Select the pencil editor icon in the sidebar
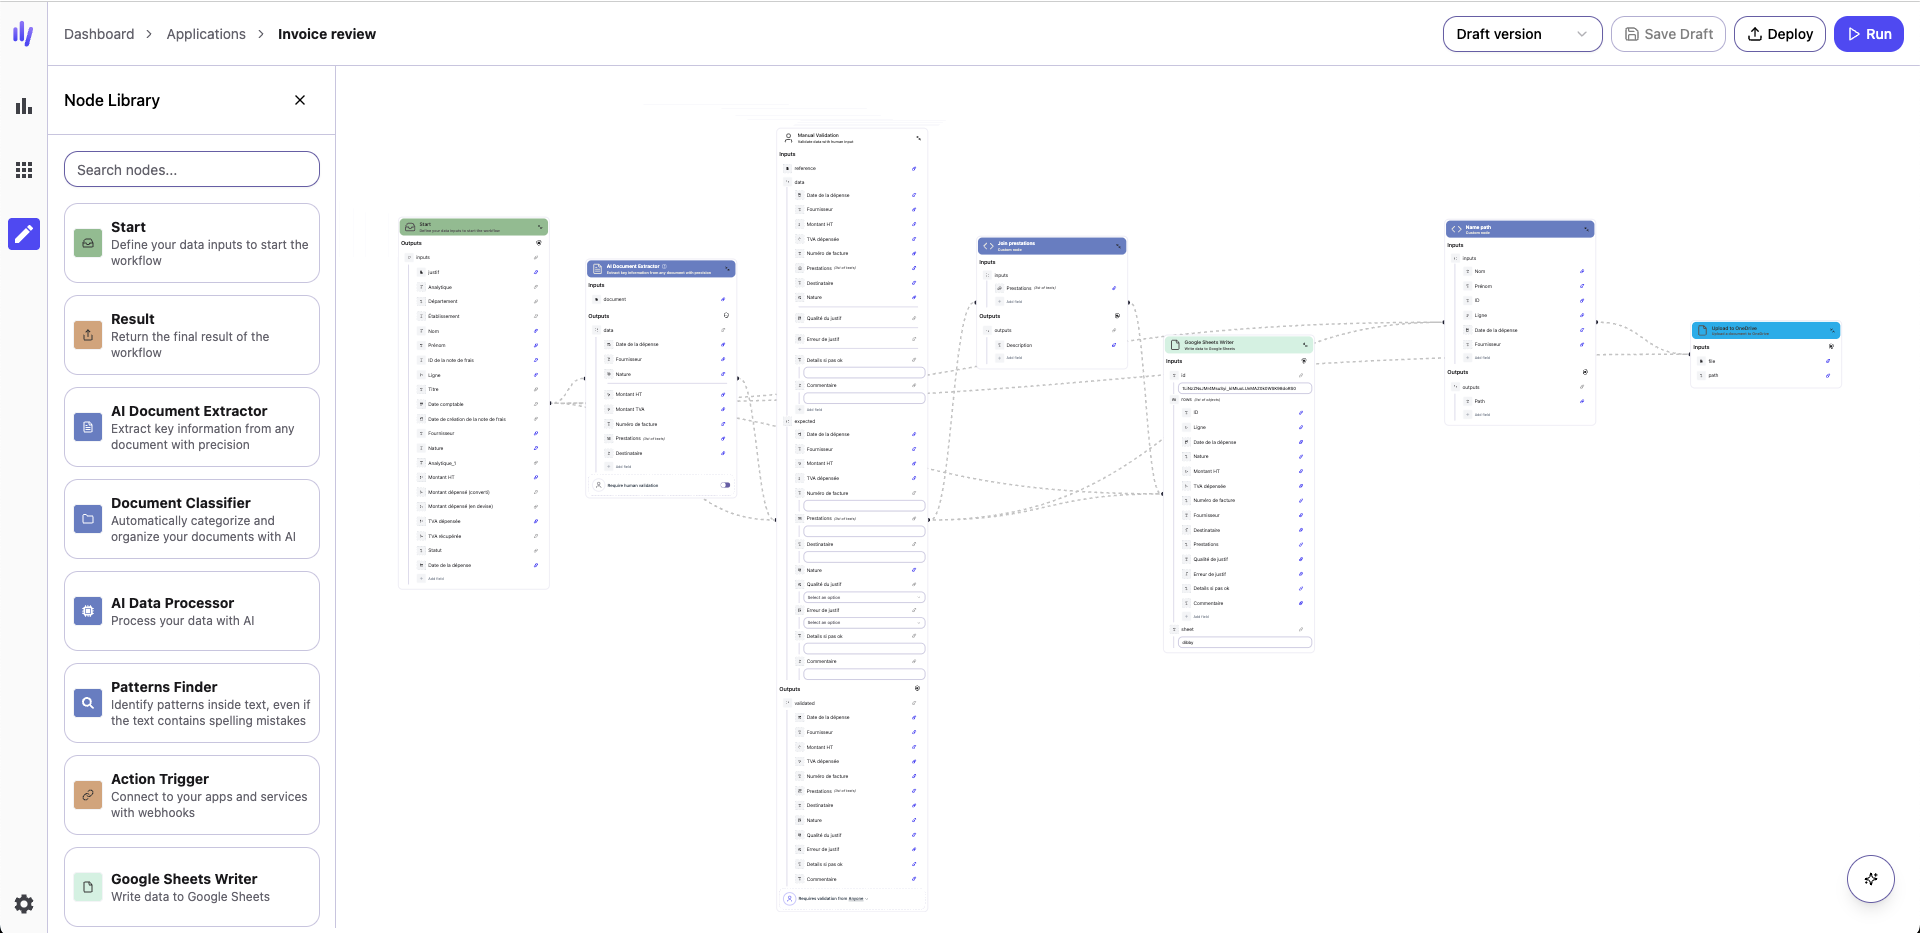 coord(24,233)
